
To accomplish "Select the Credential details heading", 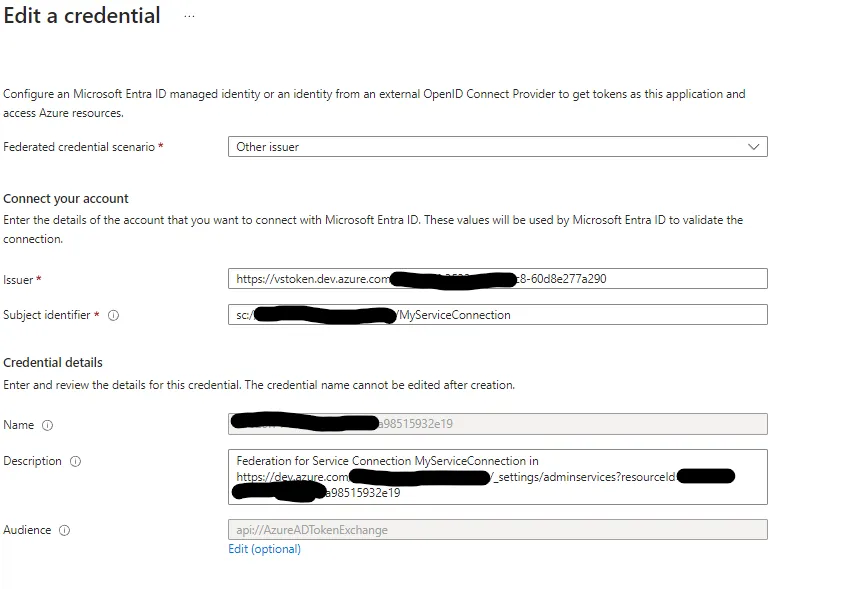I will click(x=53, y=362).
